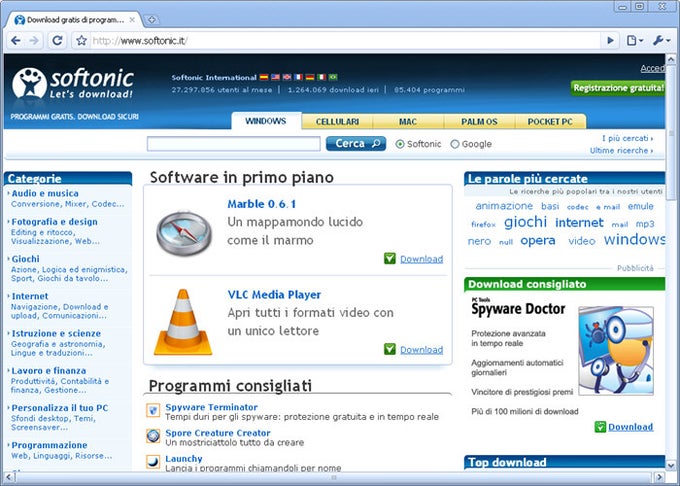The height and width of the screenshot is (486, 680).
Task: Reload the page with the refresh icon
Action: (x=57, y=41)
